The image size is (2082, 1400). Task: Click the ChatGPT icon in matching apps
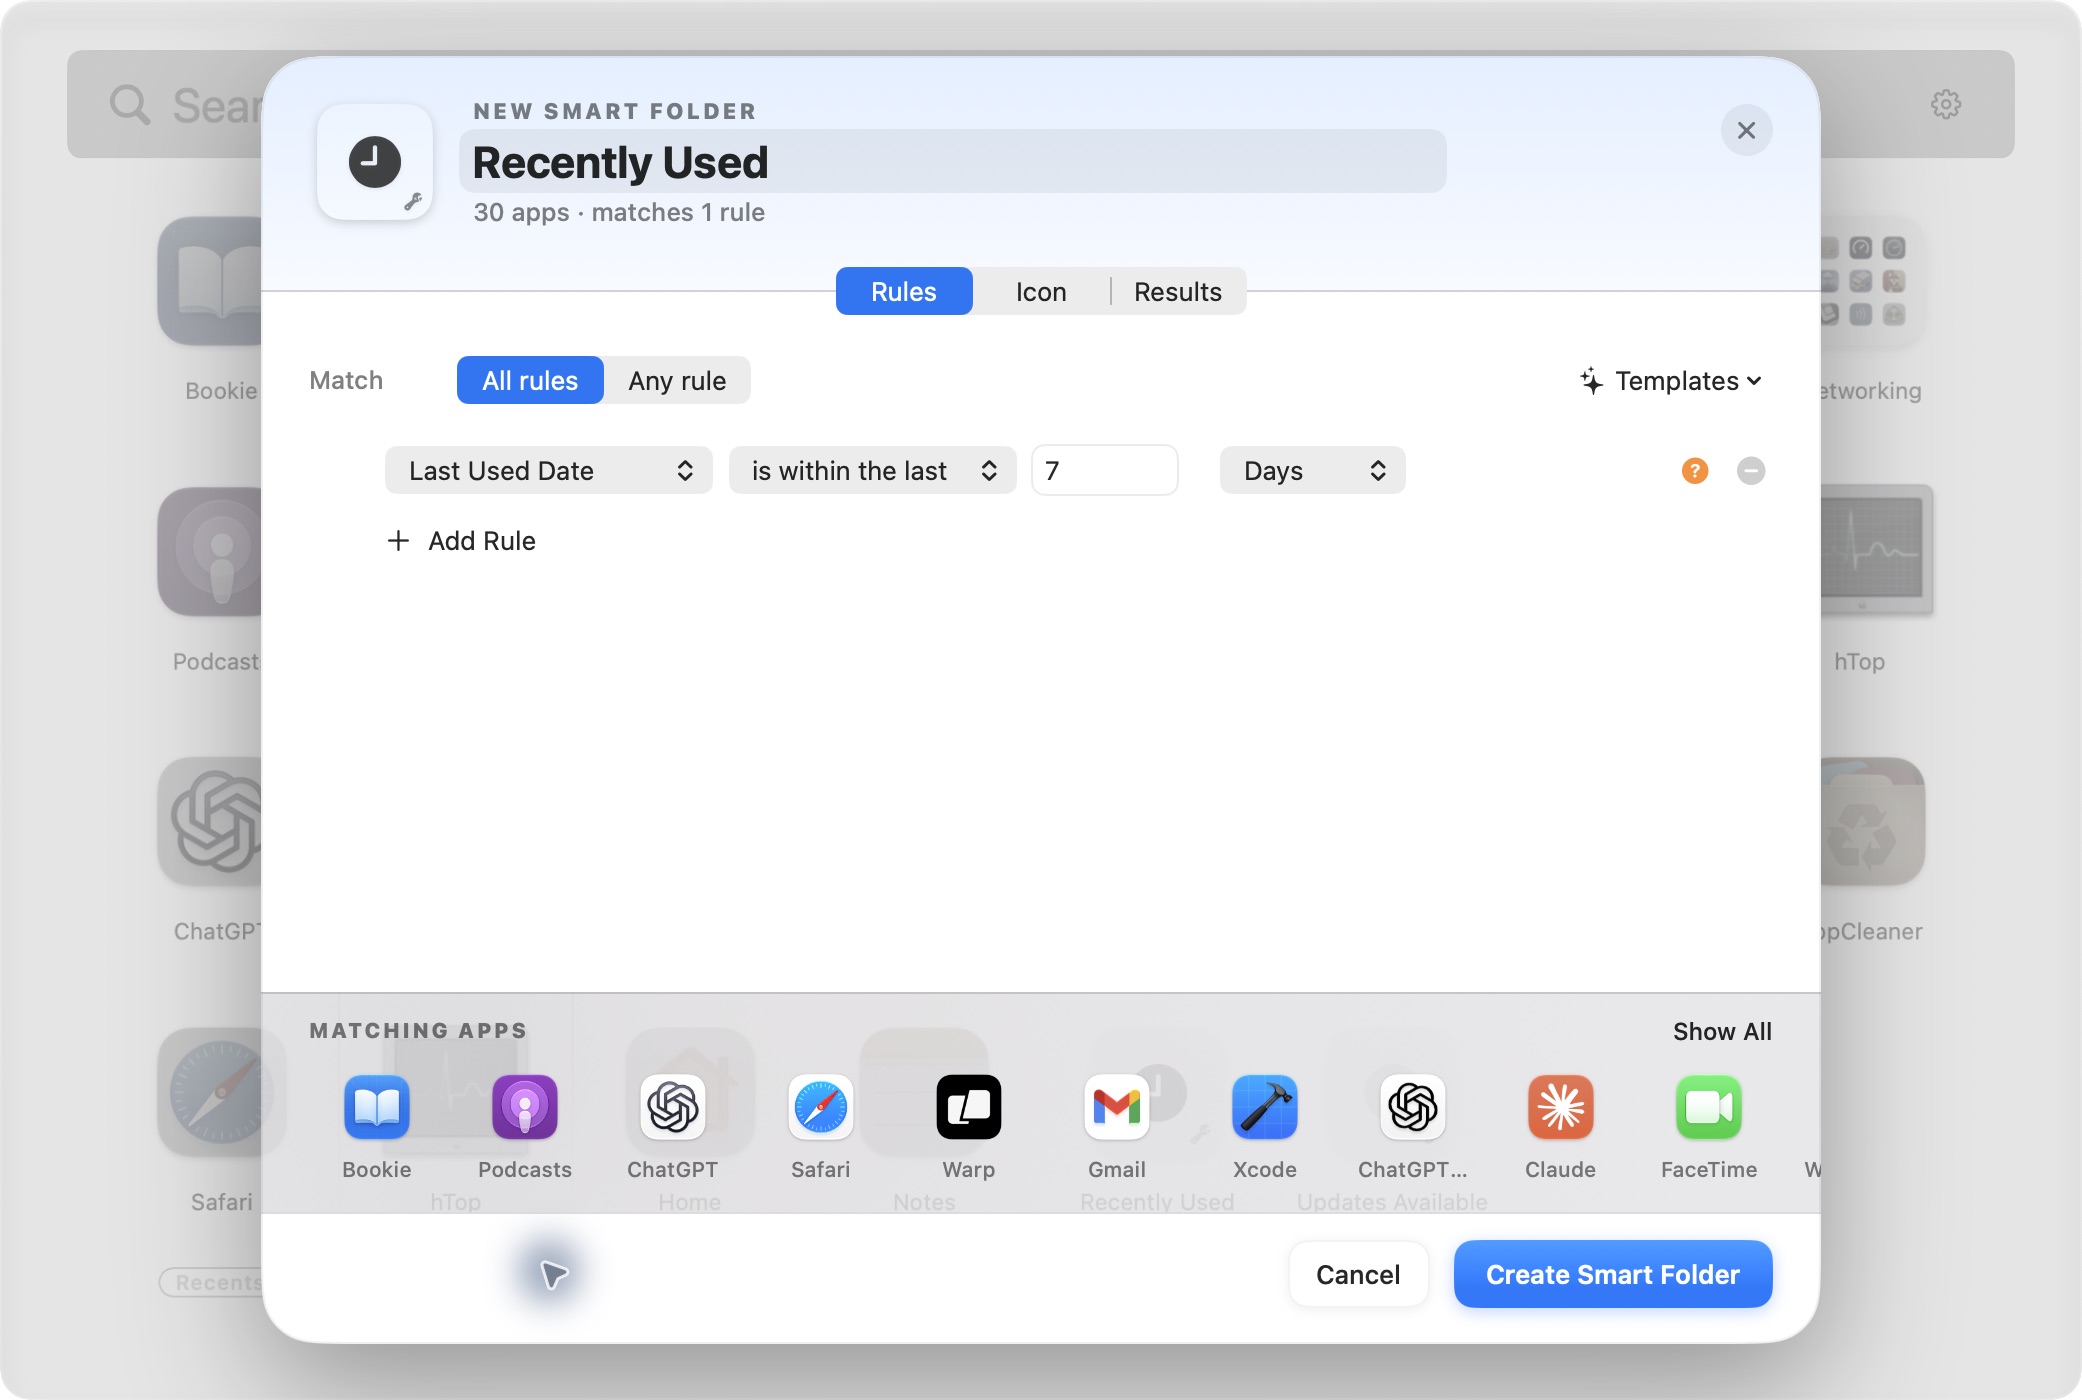click(673, 1107)
